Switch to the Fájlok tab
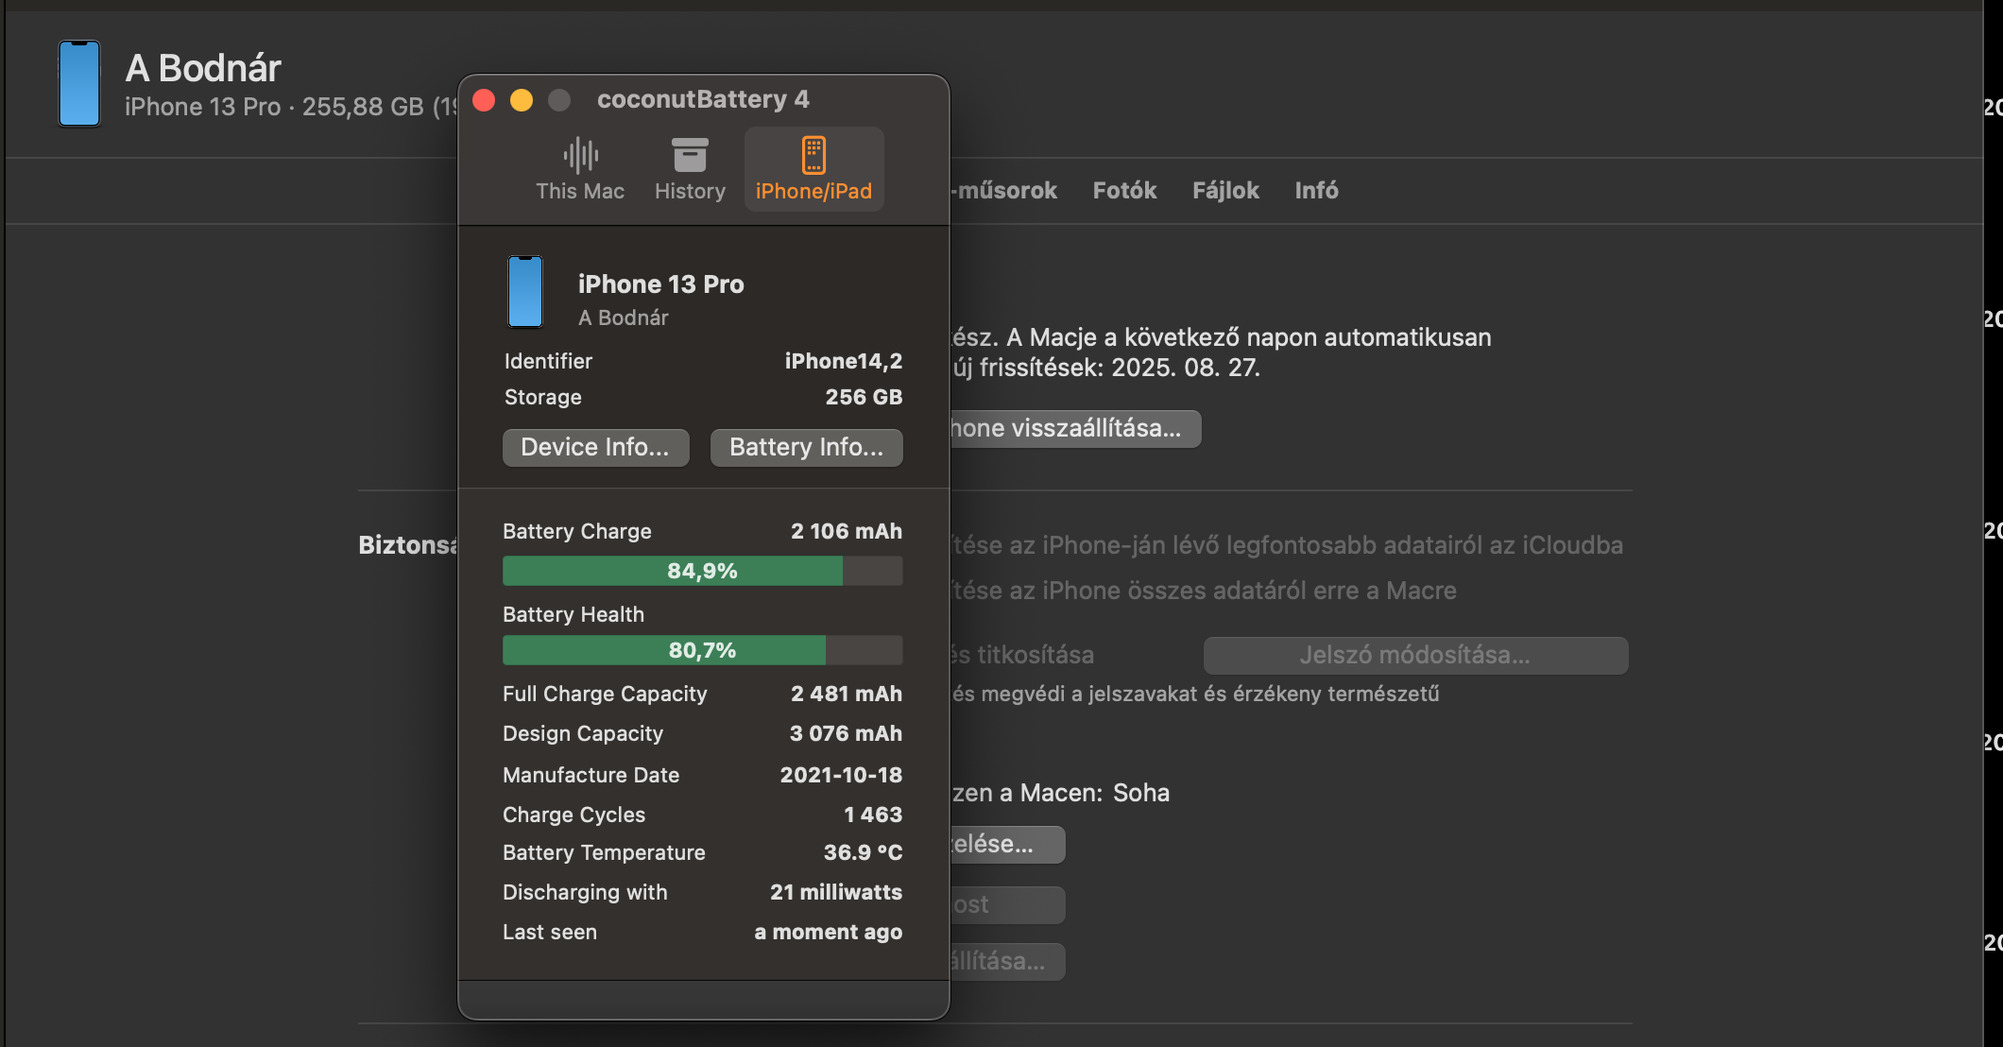This screenshot has width=2003, height=1047. point(1225,190)
